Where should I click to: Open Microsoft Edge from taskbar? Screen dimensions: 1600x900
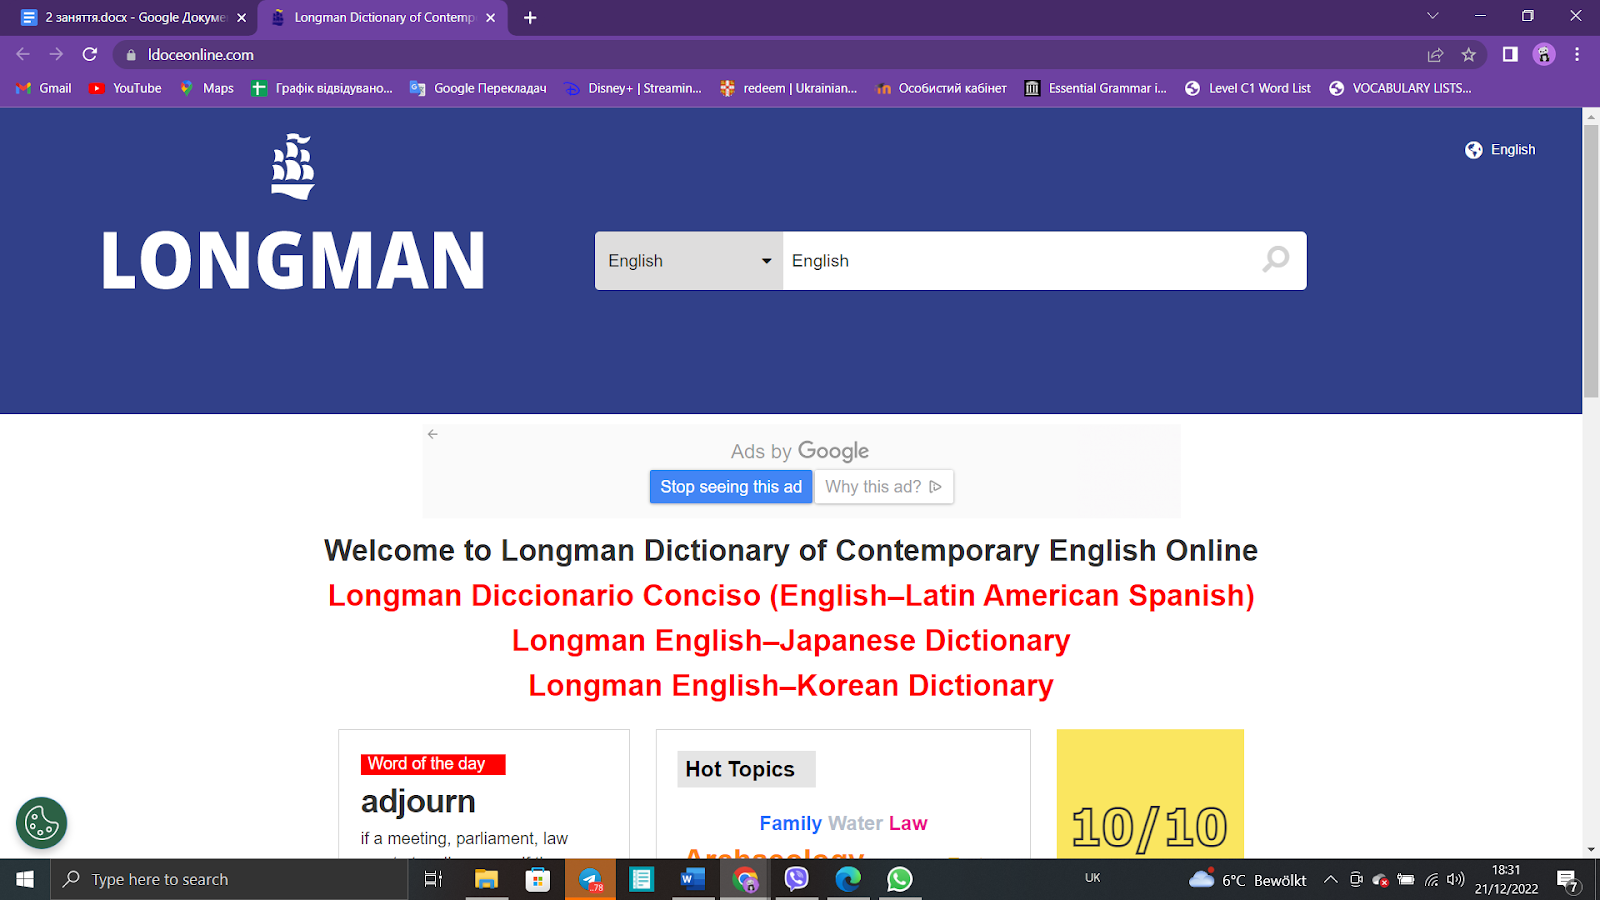click(848, 879)
